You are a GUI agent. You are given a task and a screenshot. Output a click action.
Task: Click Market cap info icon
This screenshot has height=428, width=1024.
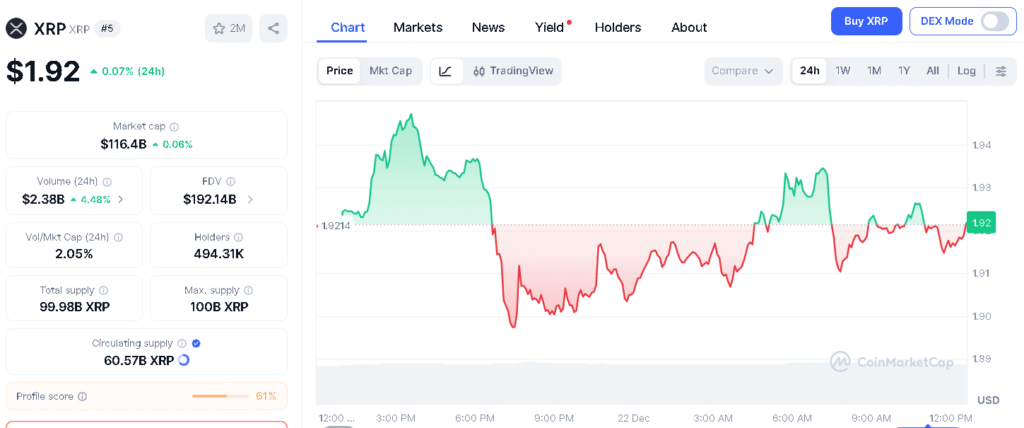pyautogui.click(x=174, y=127)
